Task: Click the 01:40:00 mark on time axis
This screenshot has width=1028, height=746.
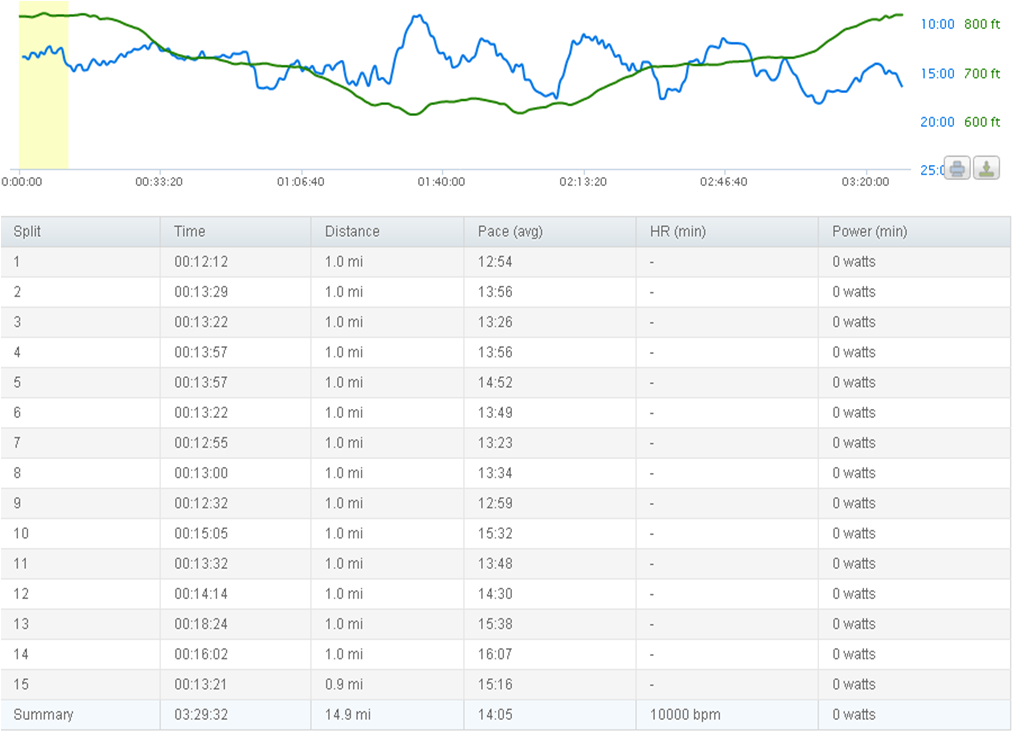Action: tap(441, 182)
